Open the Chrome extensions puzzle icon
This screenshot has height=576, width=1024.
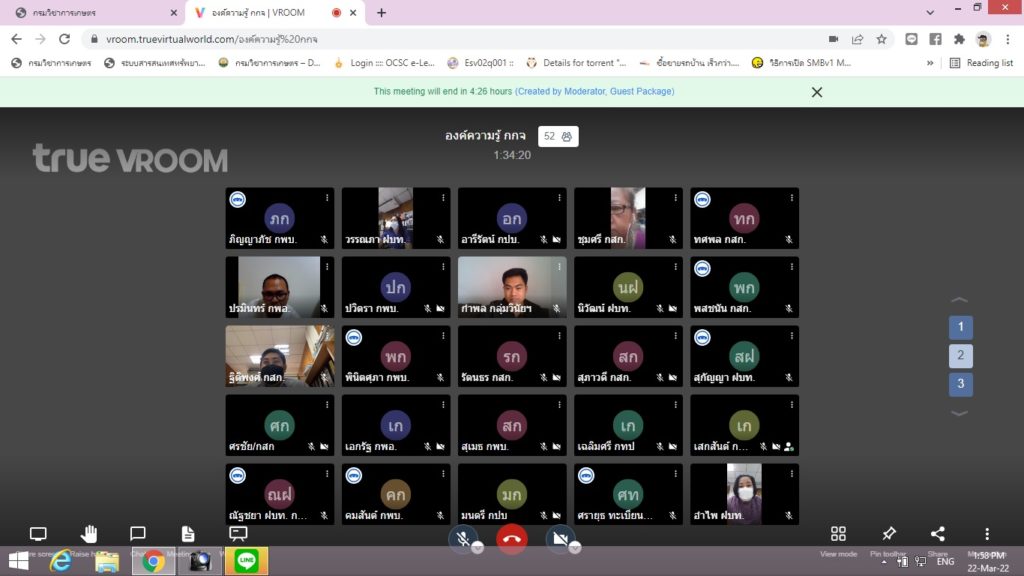(959, 39)
